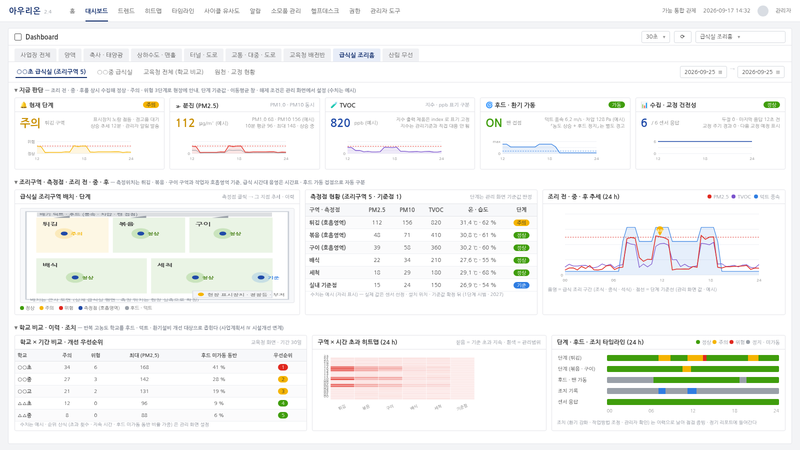The image size is (800, 450).
Task: Collapse the 지금 판단 section
Action: point(16,90)
